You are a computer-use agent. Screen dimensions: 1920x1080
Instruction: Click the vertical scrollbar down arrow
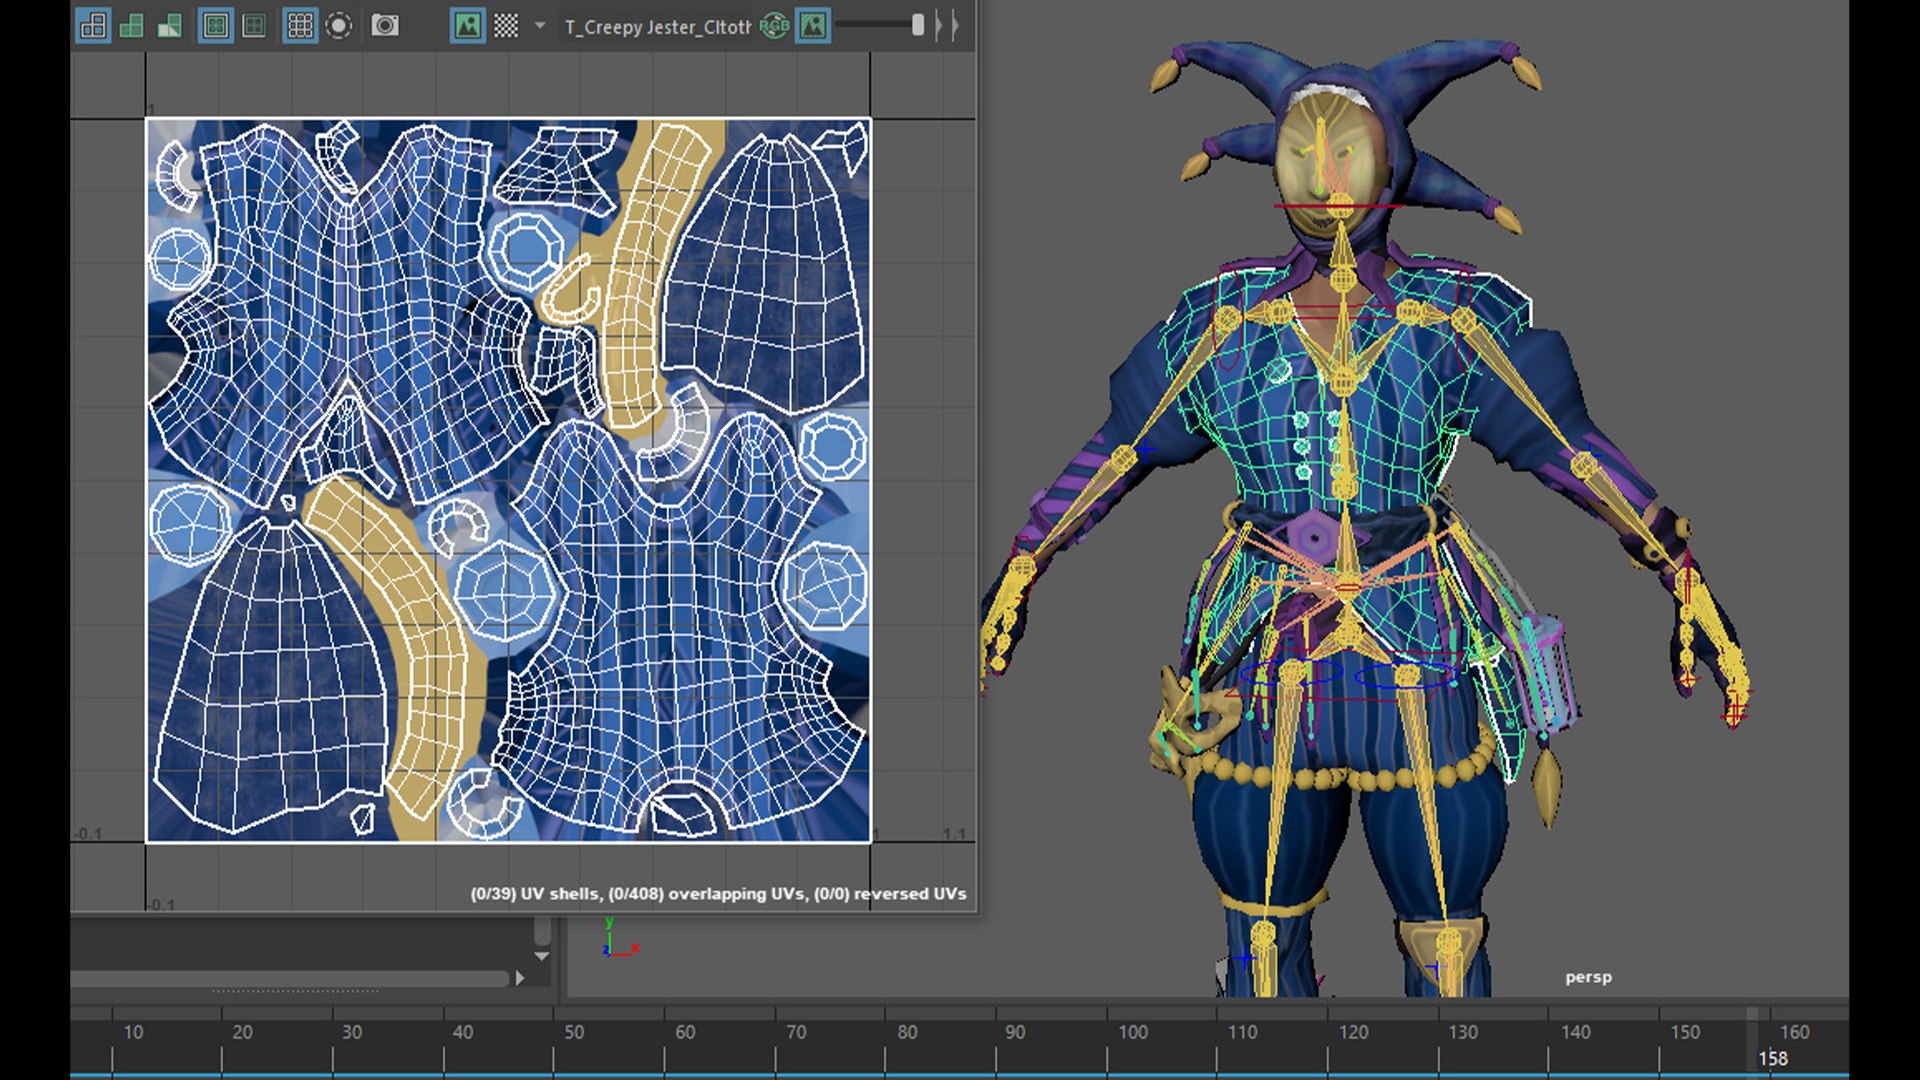point(541,957)
